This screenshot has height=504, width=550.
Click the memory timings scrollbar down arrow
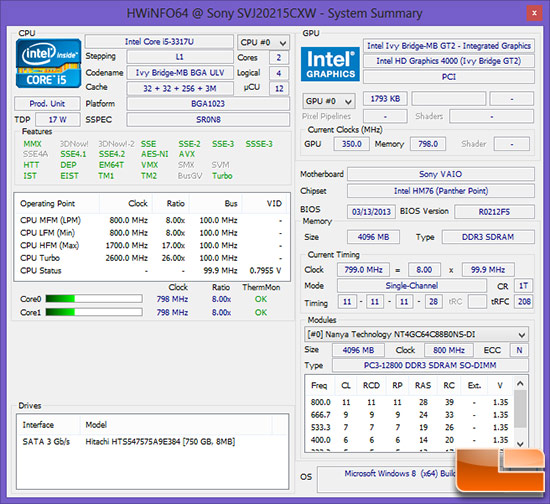521,444
